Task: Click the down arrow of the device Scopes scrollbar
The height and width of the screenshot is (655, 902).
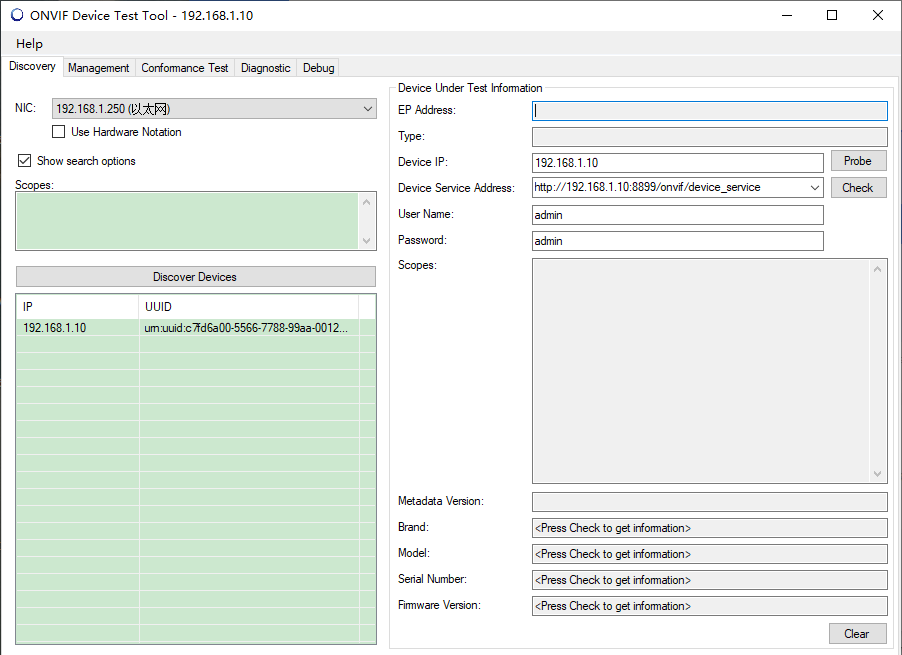Action: [877, 474]
